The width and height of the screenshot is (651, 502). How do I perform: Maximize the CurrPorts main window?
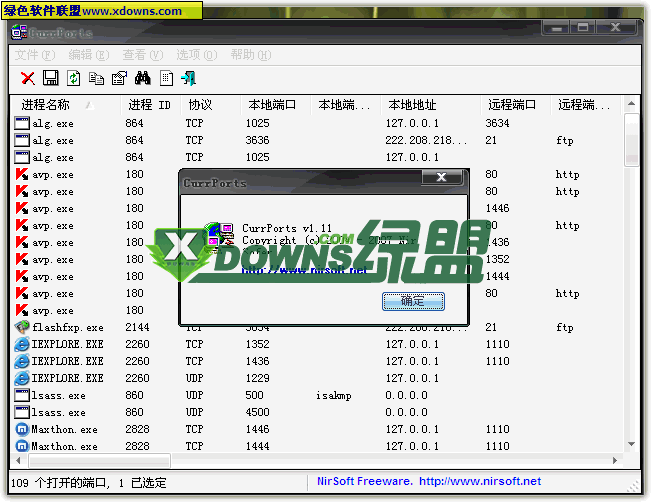click(x=583, y=28)
